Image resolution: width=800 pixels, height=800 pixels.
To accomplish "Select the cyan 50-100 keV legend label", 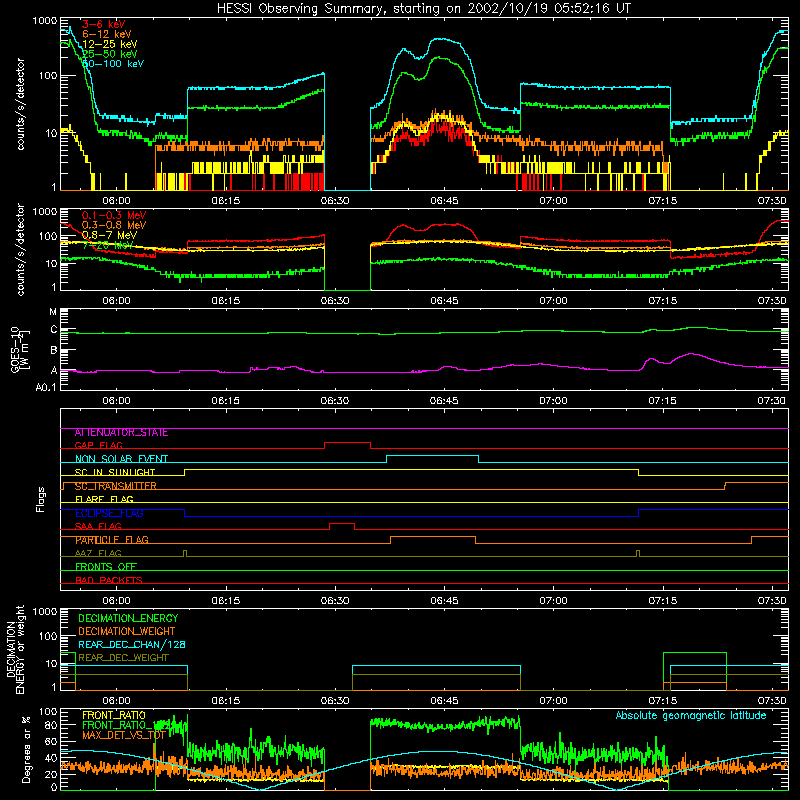I will [113, 64].
